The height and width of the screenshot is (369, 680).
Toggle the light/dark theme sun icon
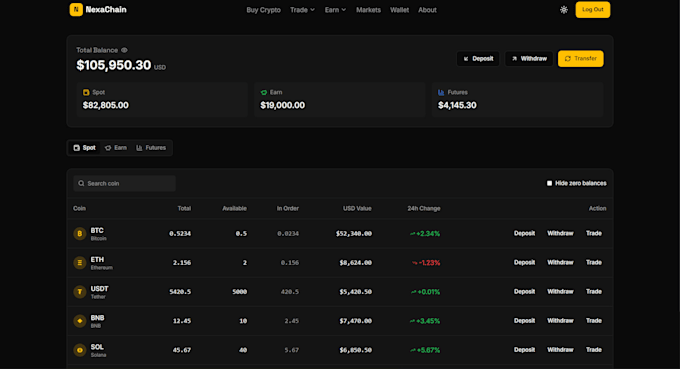(x=564, y=10)
